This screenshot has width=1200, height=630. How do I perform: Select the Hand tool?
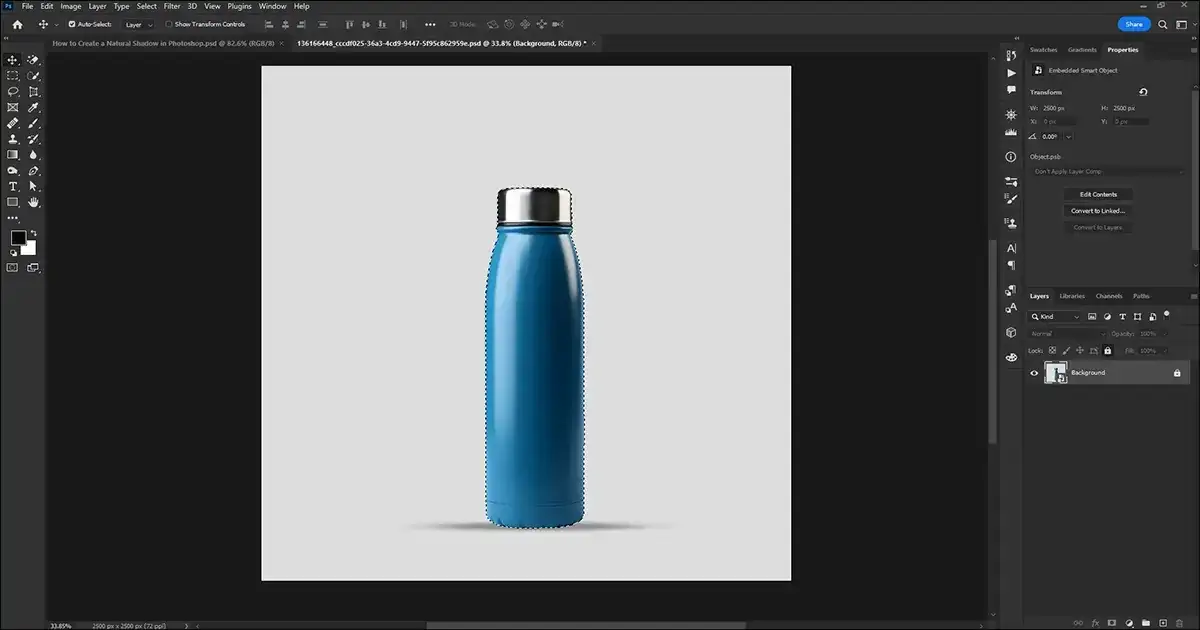(x=33, y=202)
